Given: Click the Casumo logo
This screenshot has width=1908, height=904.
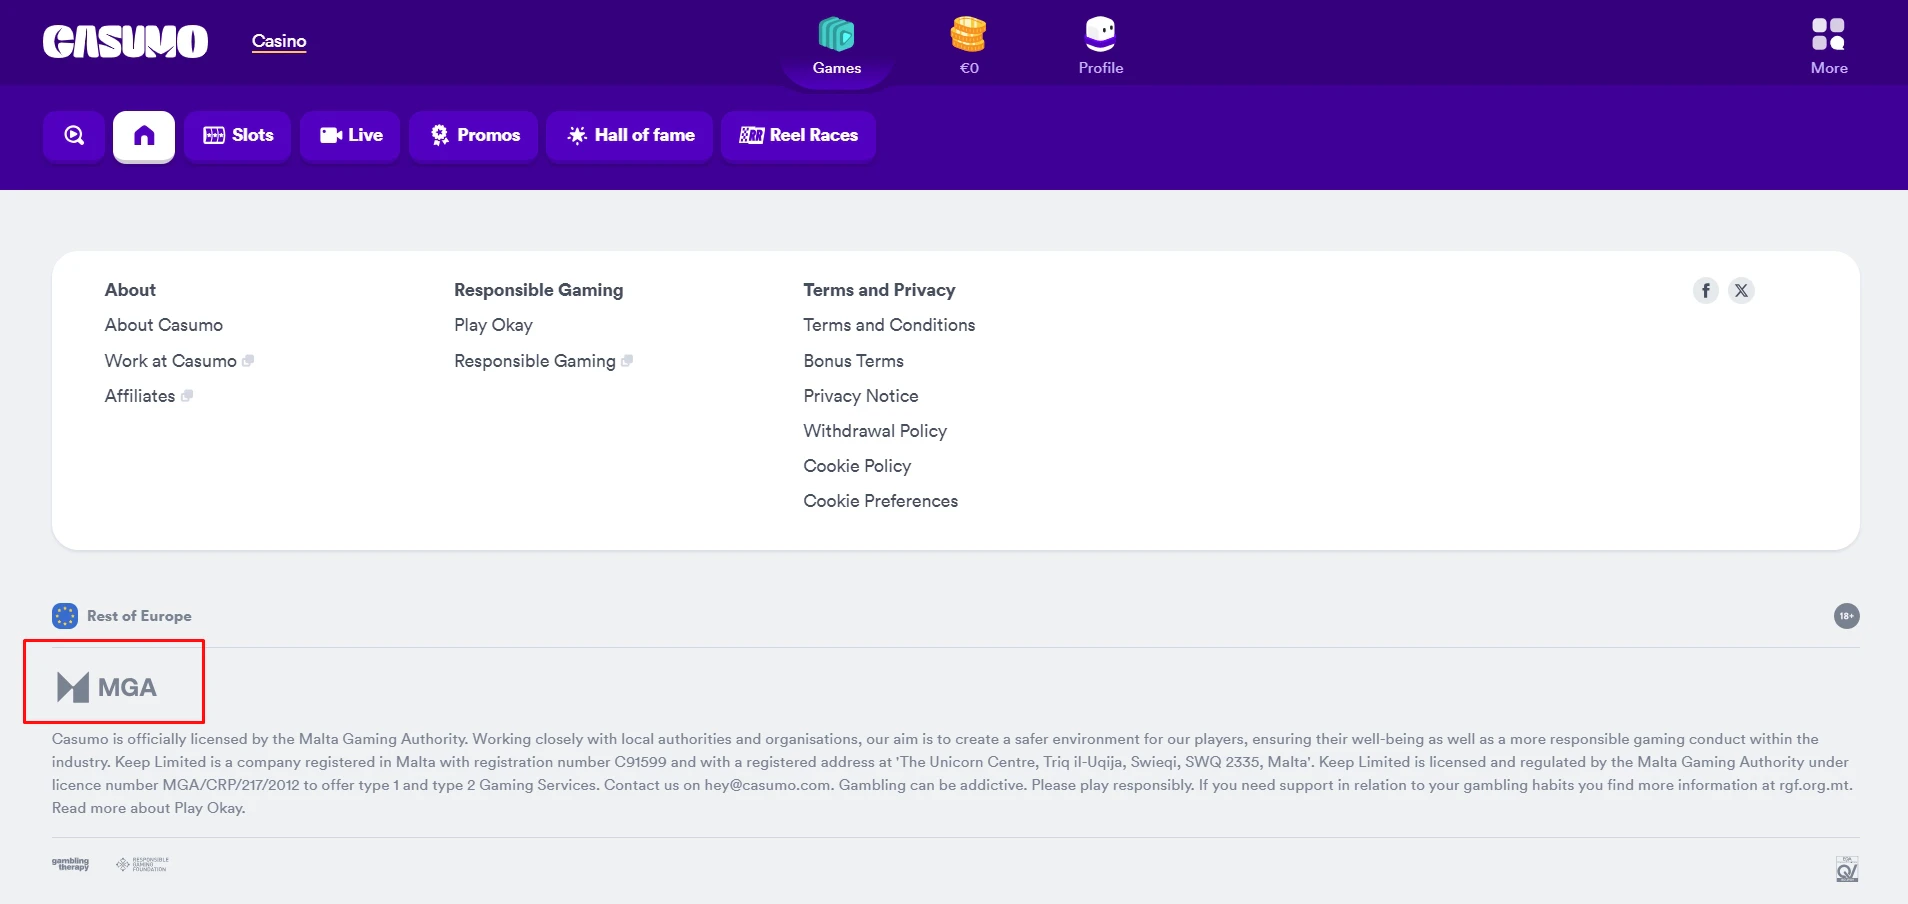Looking at the screenshot, I should [125, 41].
